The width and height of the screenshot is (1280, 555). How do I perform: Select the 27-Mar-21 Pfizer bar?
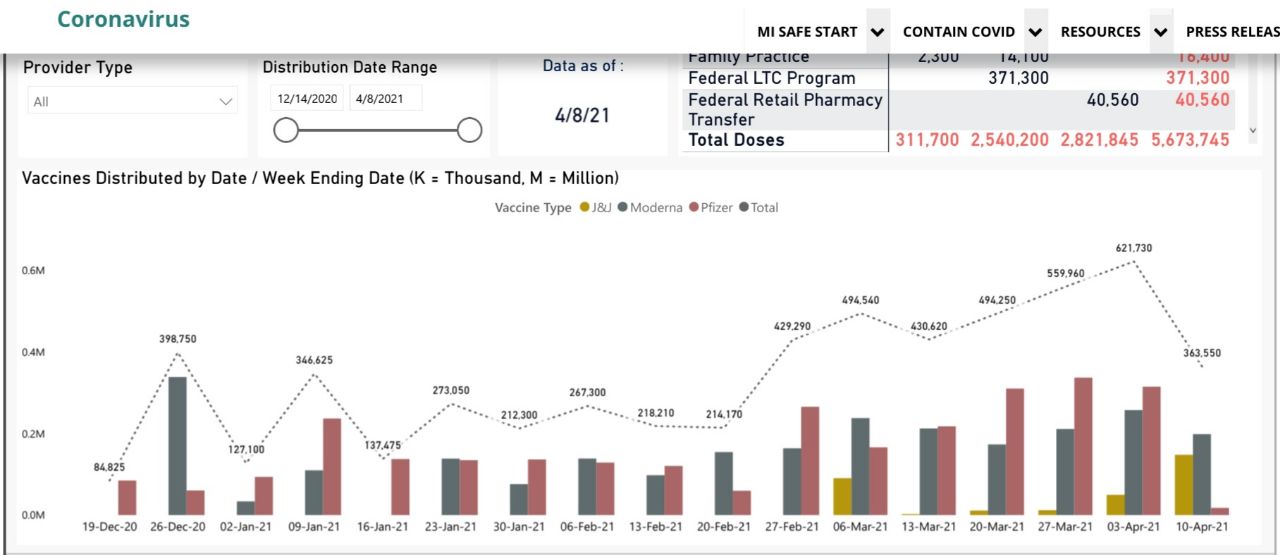[x=1083, y=446]
